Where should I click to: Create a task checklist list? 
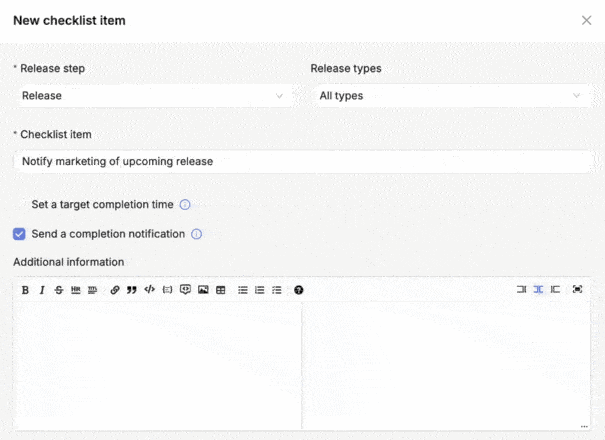pyautogui.click(x=277, y=290)
